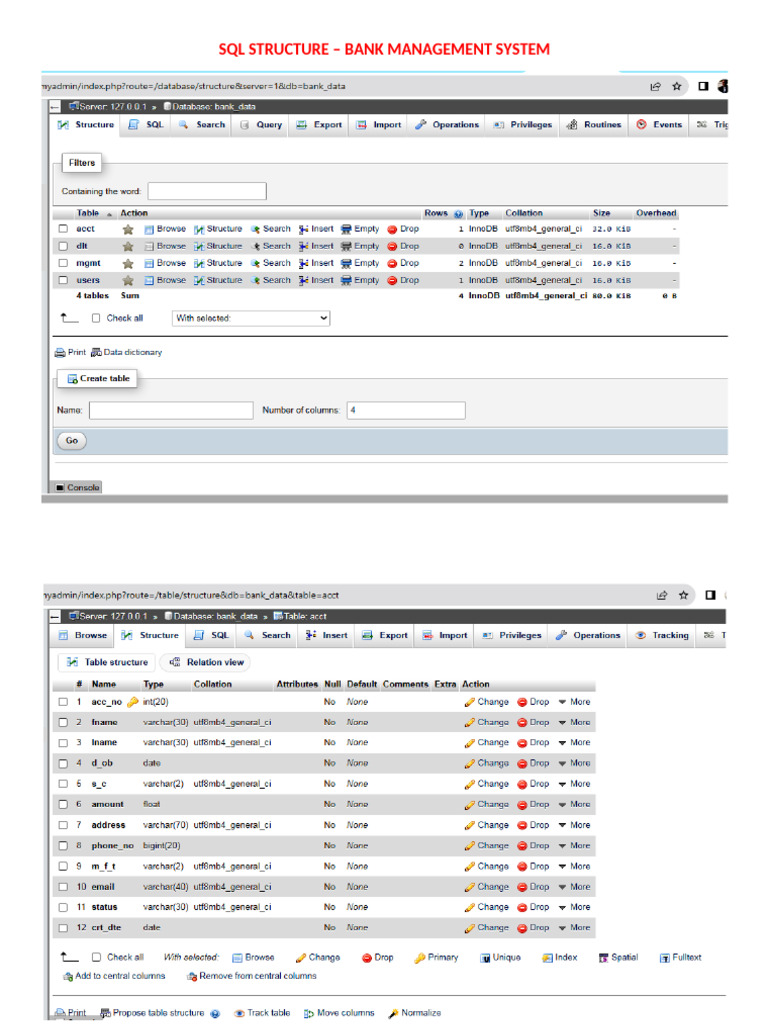Viewport: 768px width, 1024px height.
Task: Open the SQL tab in database view
Action: point(147,125)
